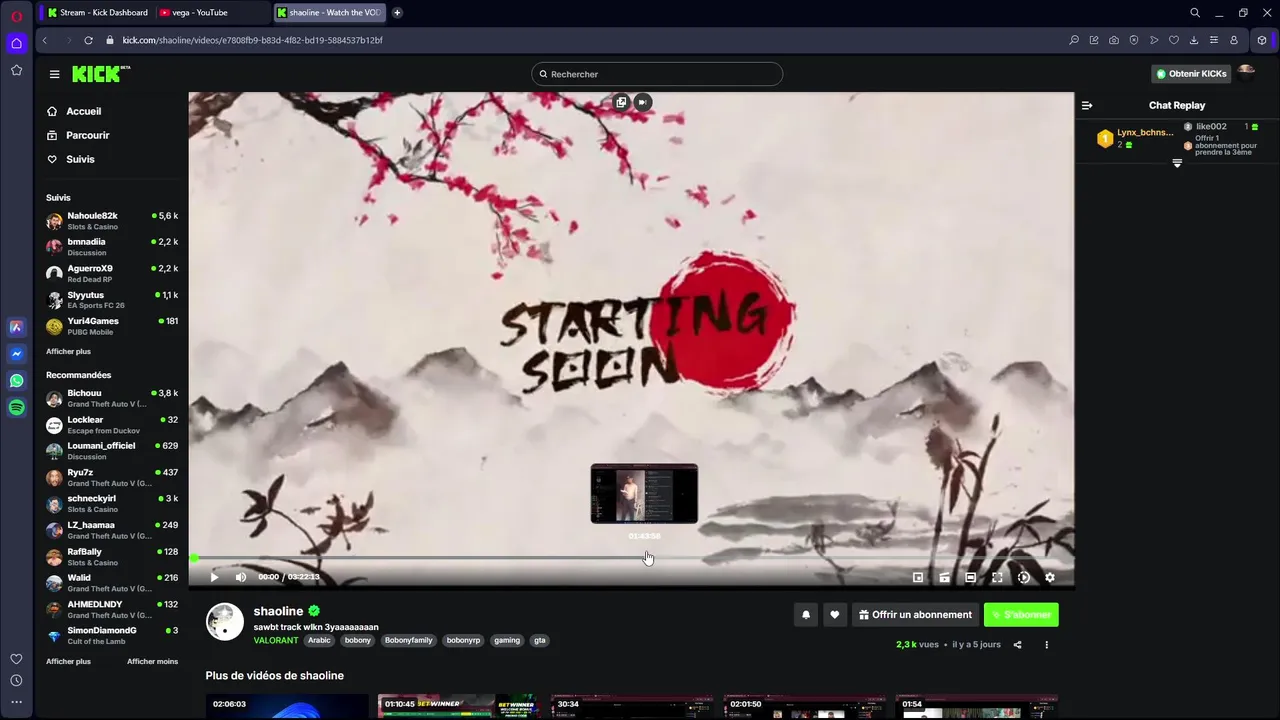Open recommended channel LZ_haamaa
This screenshot has height=720, width=1280.
pyautogui.click(x=112, y=530)
